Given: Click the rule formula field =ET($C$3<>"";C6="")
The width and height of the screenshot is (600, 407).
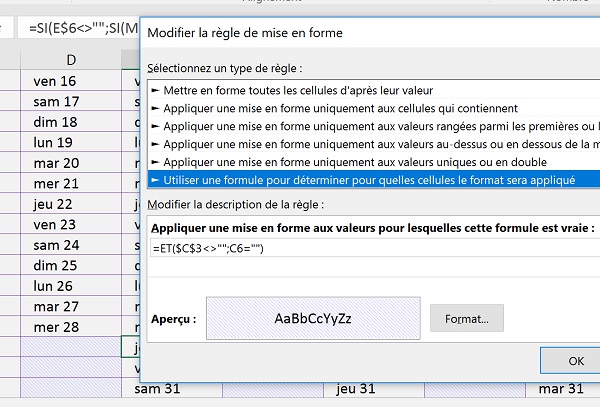Looking at the screenshot, I should [x=375, y=249].
